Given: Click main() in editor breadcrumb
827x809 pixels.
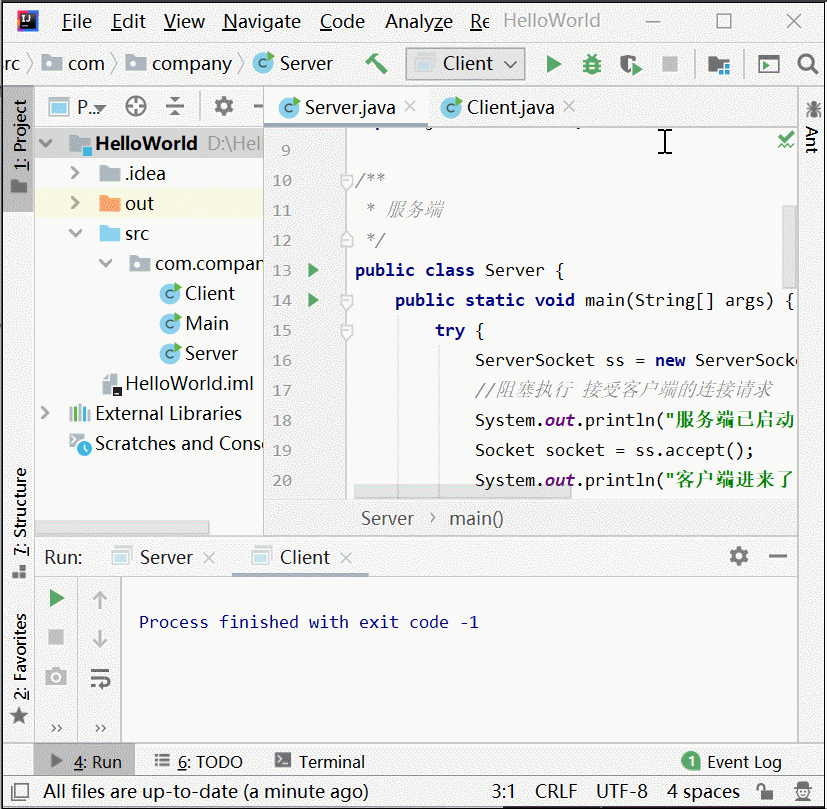Looking at the screenshot, I should [x=476, y=518].
